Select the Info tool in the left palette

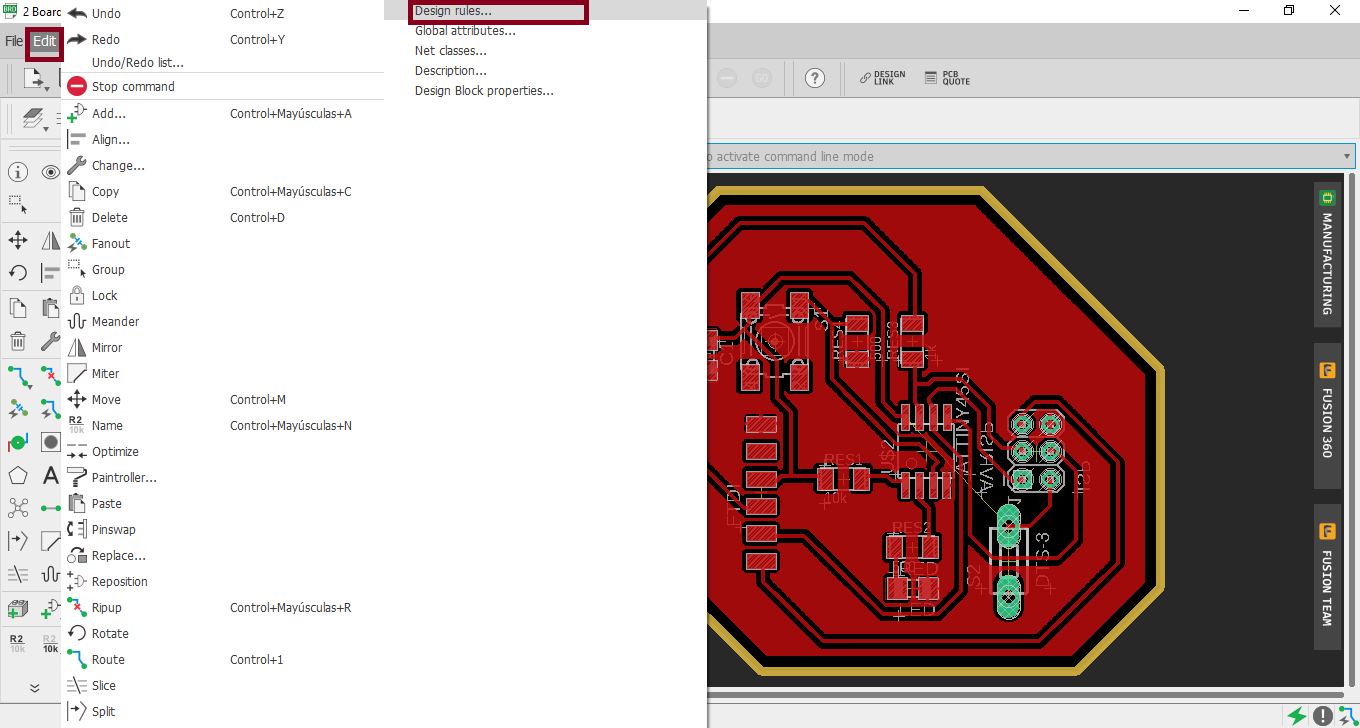[17, 172]
